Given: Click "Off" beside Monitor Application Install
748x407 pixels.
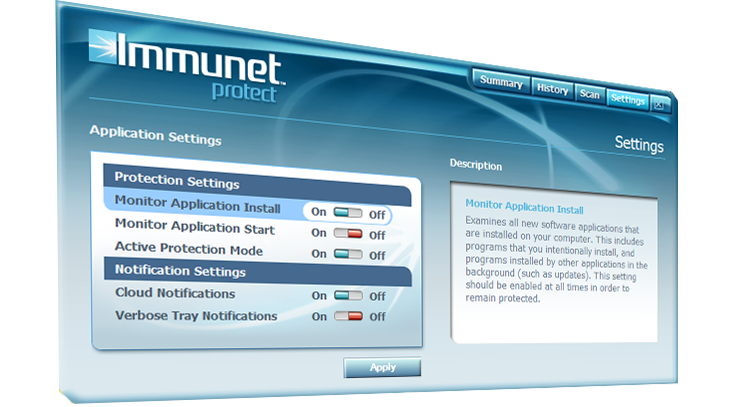Looking at the screenshot, I should pyautogui.click(x=377, y=215).
